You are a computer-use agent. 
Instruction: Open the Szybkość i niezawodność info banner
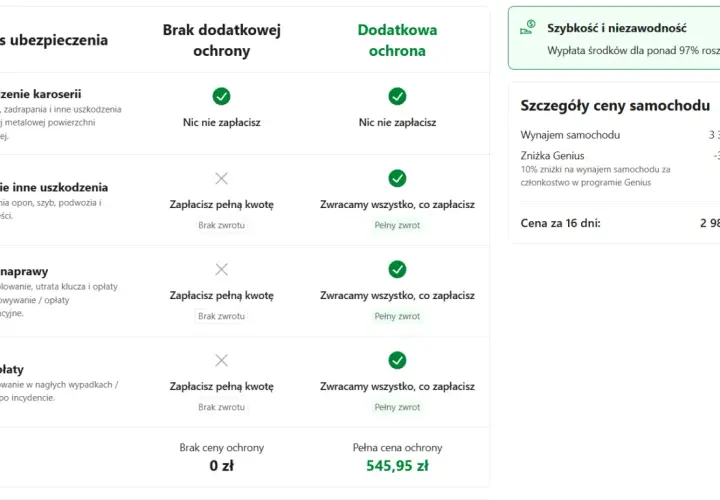click(614, 38)
